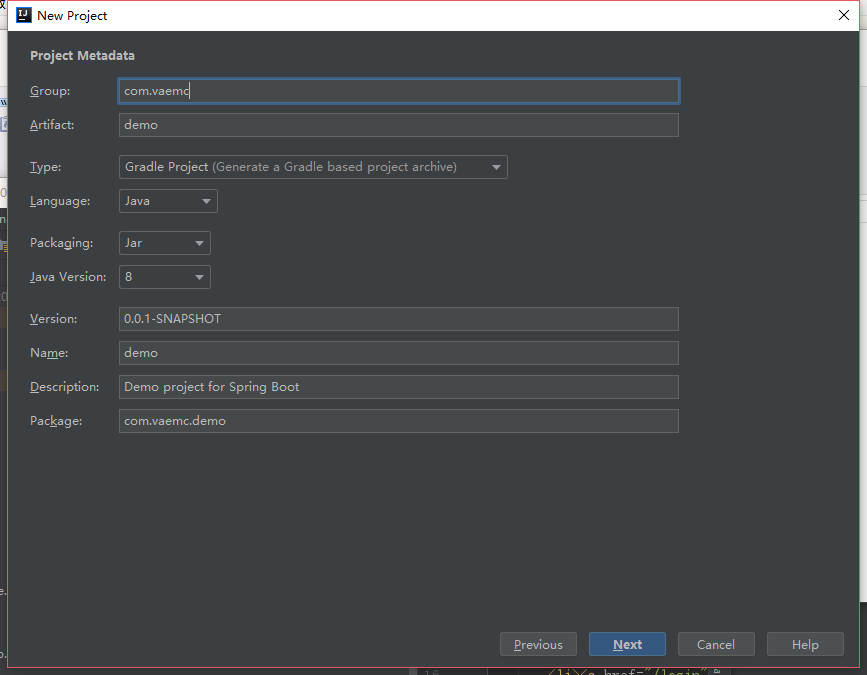Click the Java Version label
The height and width of the screenshot is (675, 867).
tap(68, 277)
